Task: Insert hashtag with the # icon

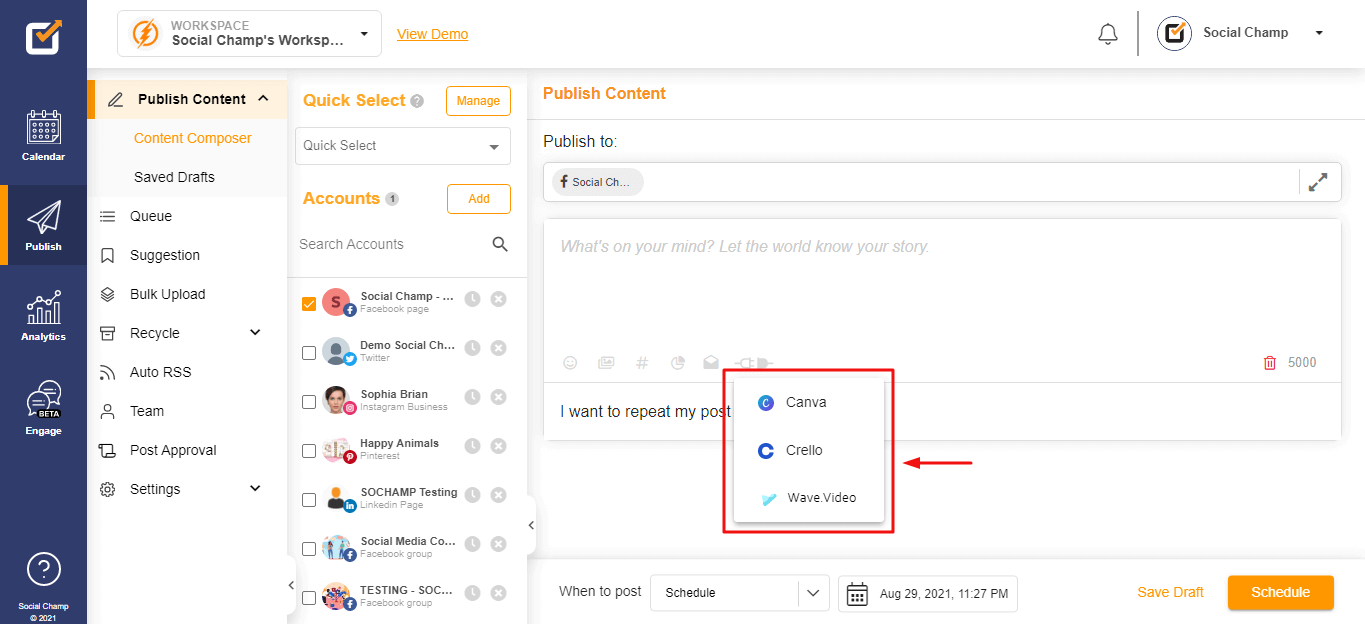Action: pyautogui.click(x=642, y=363)
